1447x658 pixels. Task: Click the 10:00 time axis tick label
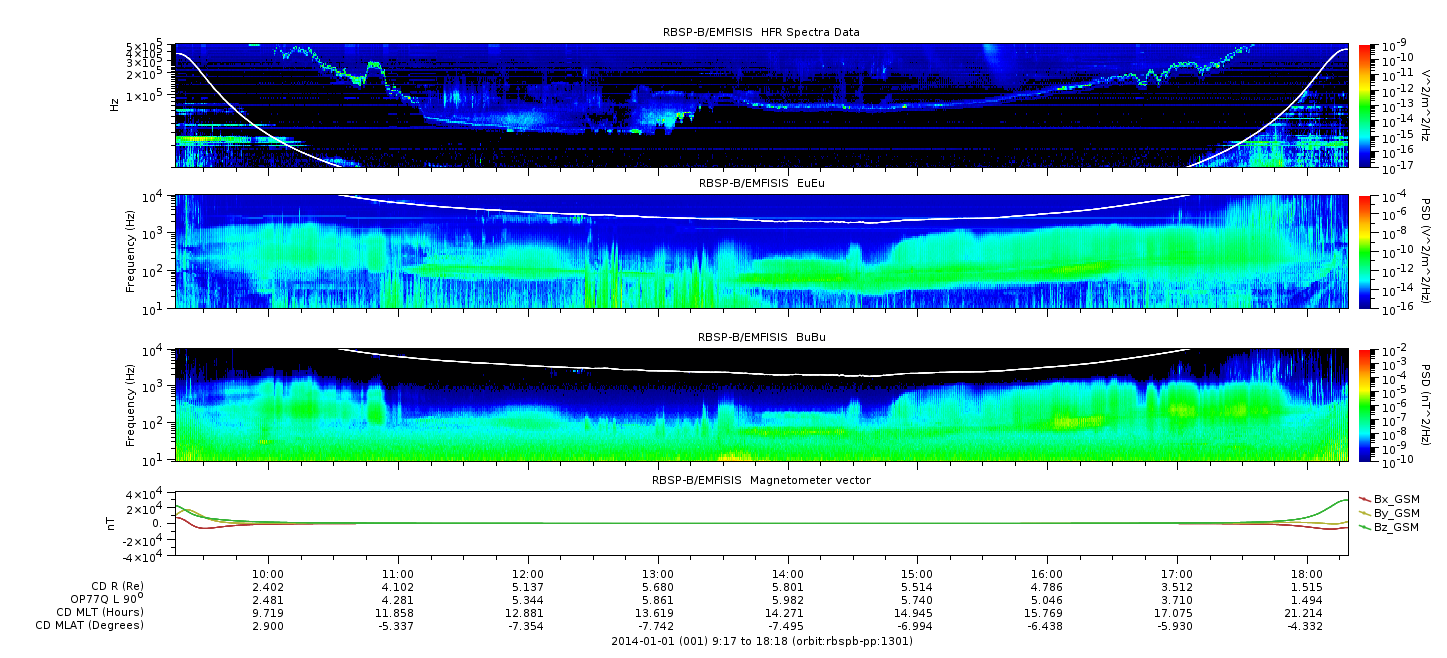pyautogui.click(x=267, y=574)
